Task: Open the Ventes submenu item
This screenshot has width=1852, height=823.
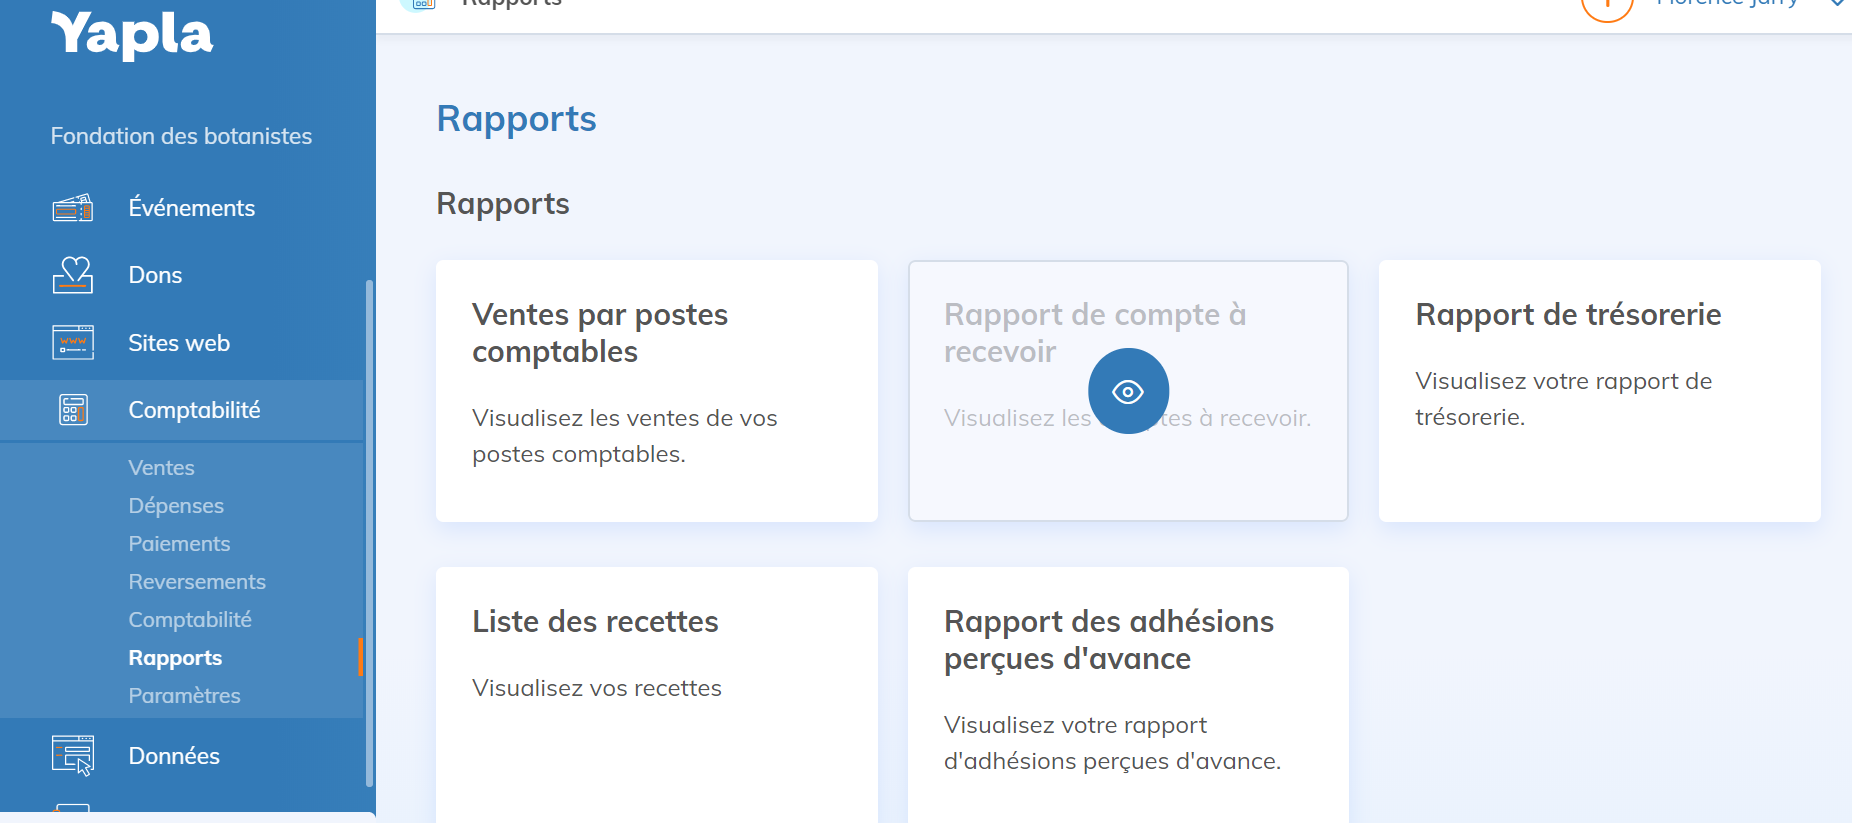Action: (x=161, y=468)
